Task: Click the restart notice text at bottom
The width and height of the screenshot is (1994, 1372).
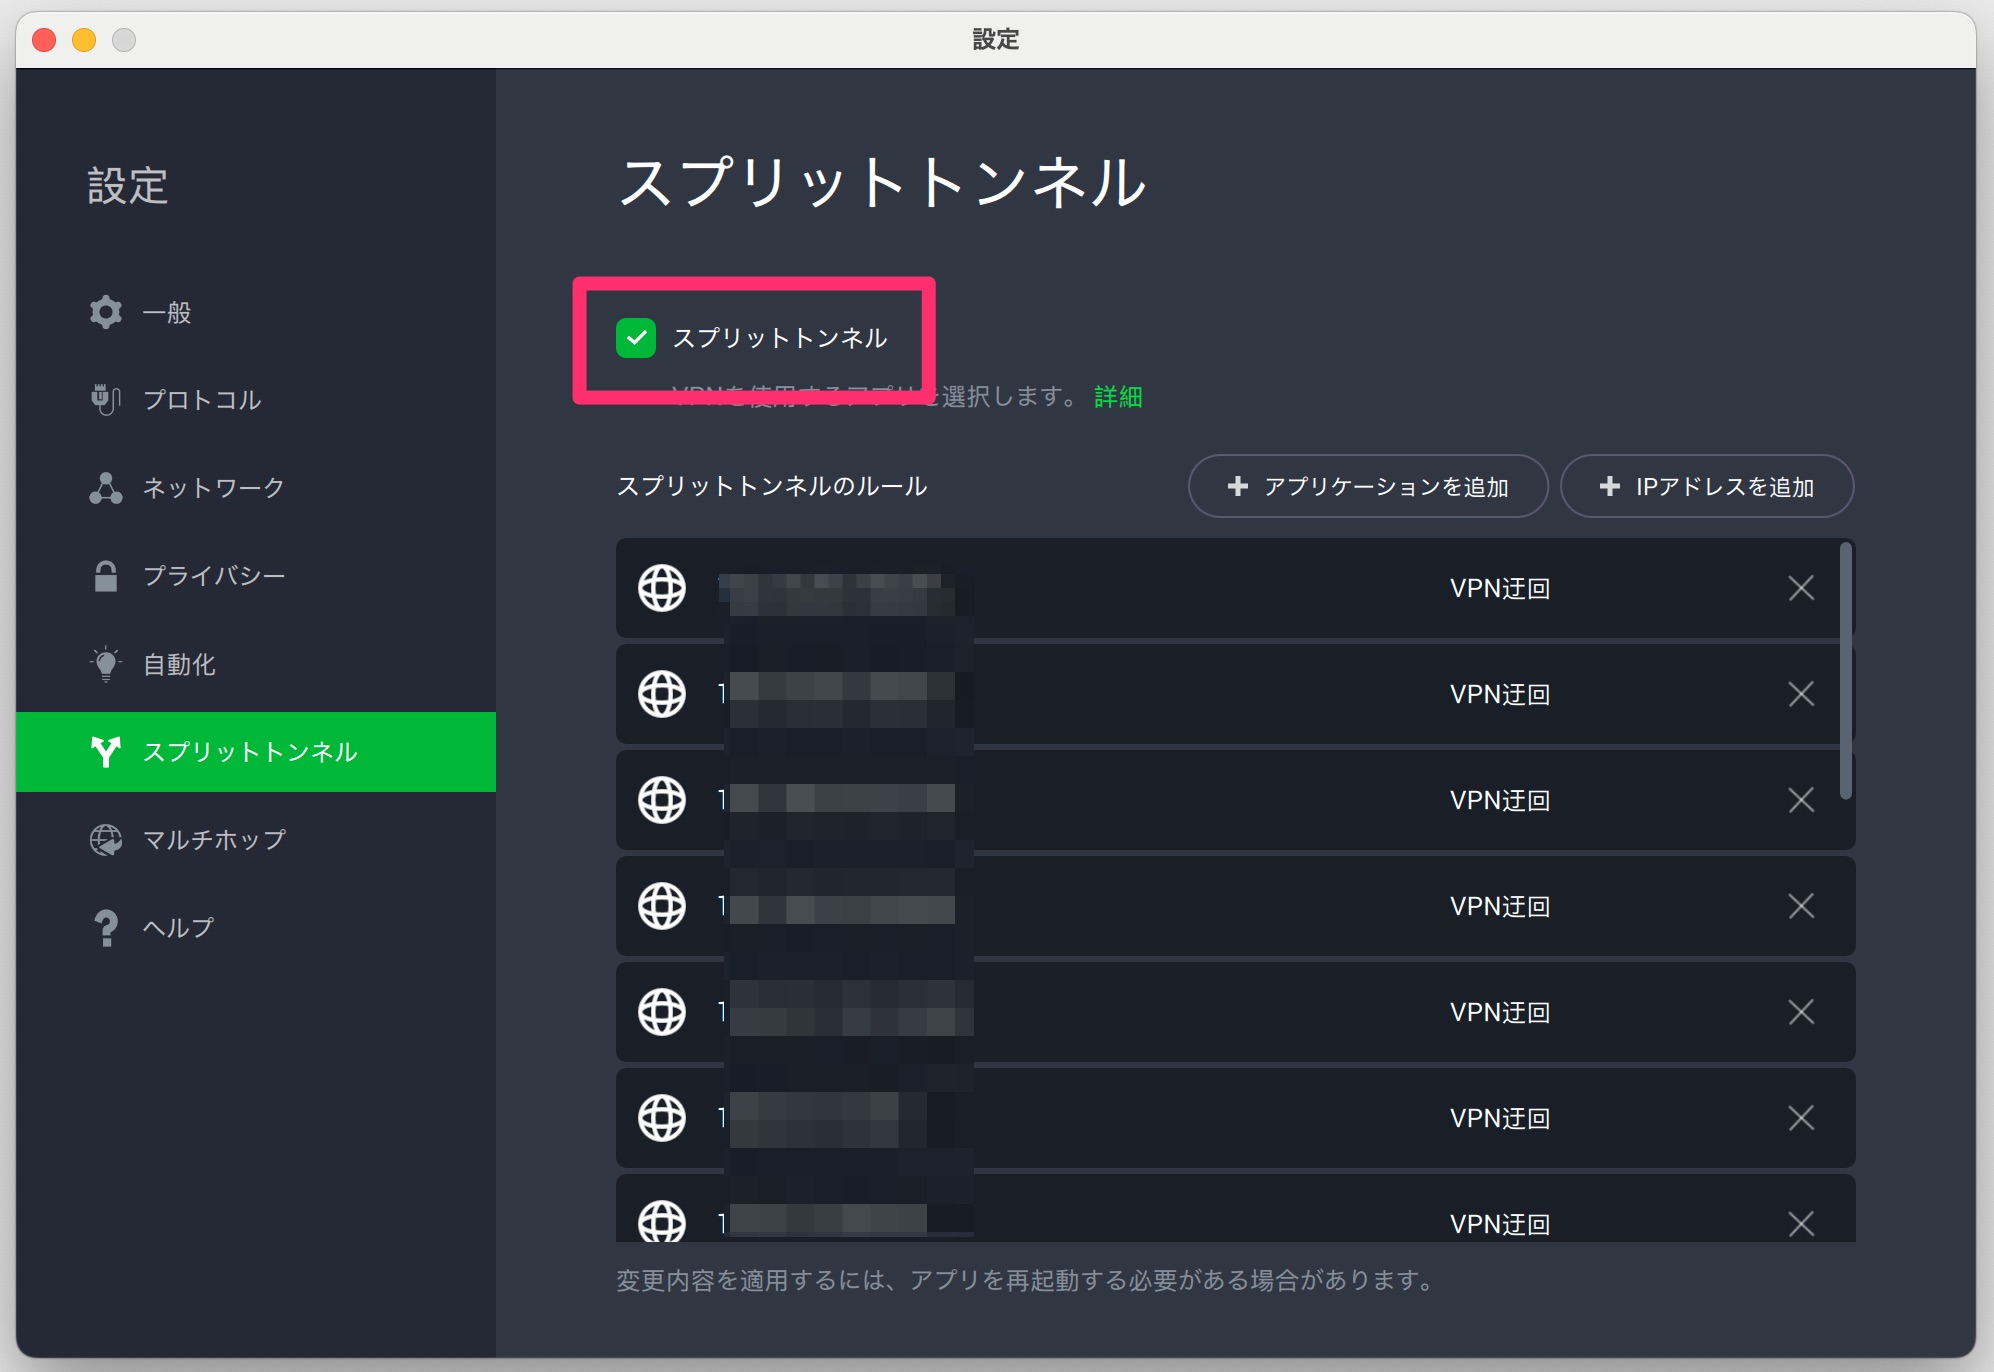Action: click(1027, 1280)
